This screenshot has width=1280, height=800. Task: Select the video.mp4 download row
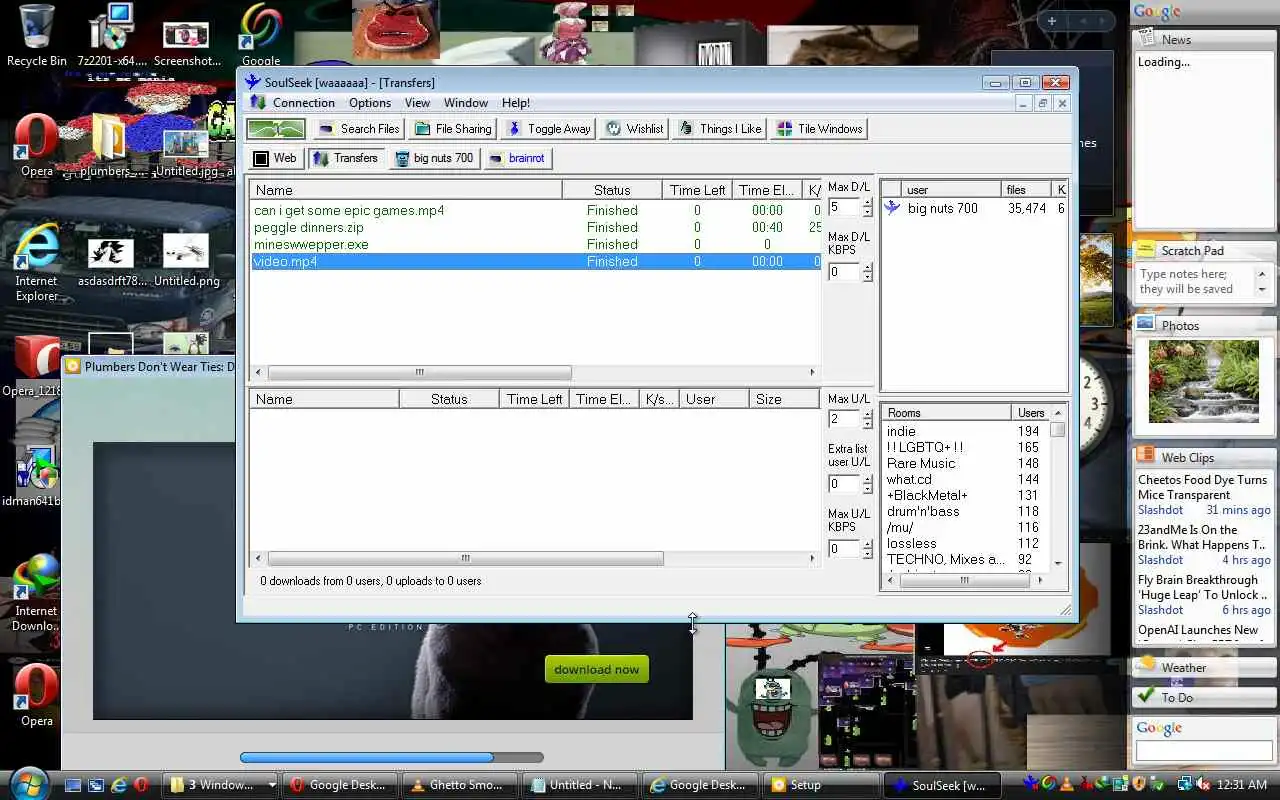(x=535, y=262)
